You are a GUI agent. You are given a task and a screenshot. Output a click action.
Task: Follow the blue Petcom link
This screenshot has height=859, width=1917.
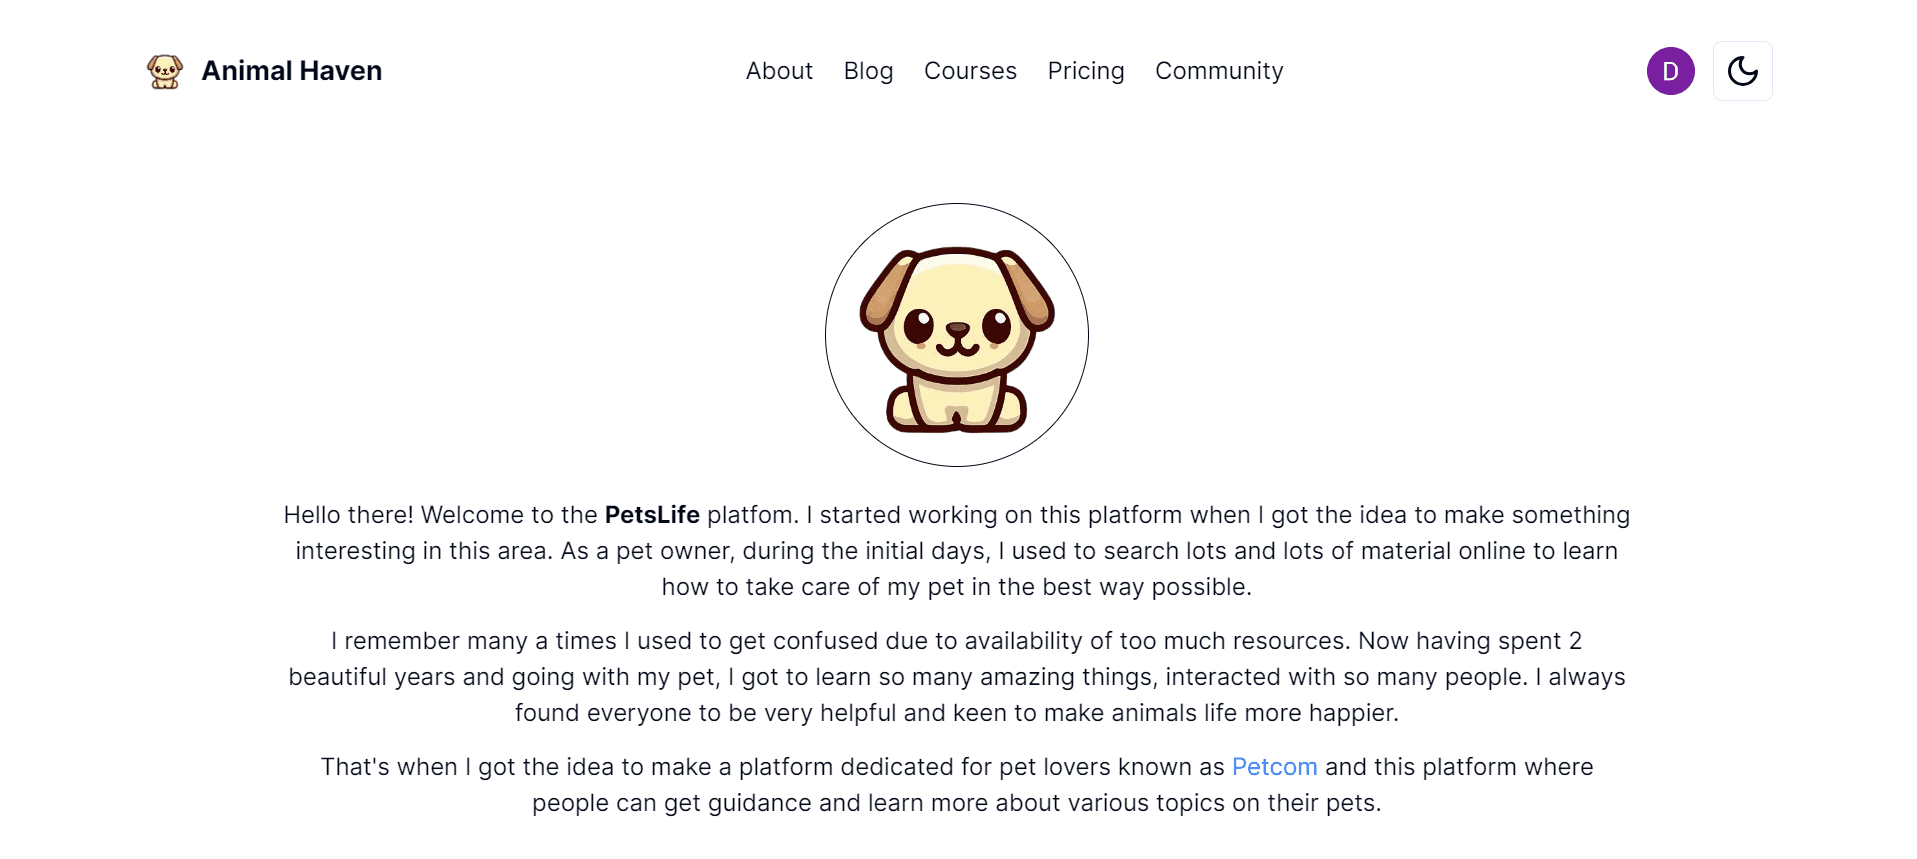click(1274, 767)
